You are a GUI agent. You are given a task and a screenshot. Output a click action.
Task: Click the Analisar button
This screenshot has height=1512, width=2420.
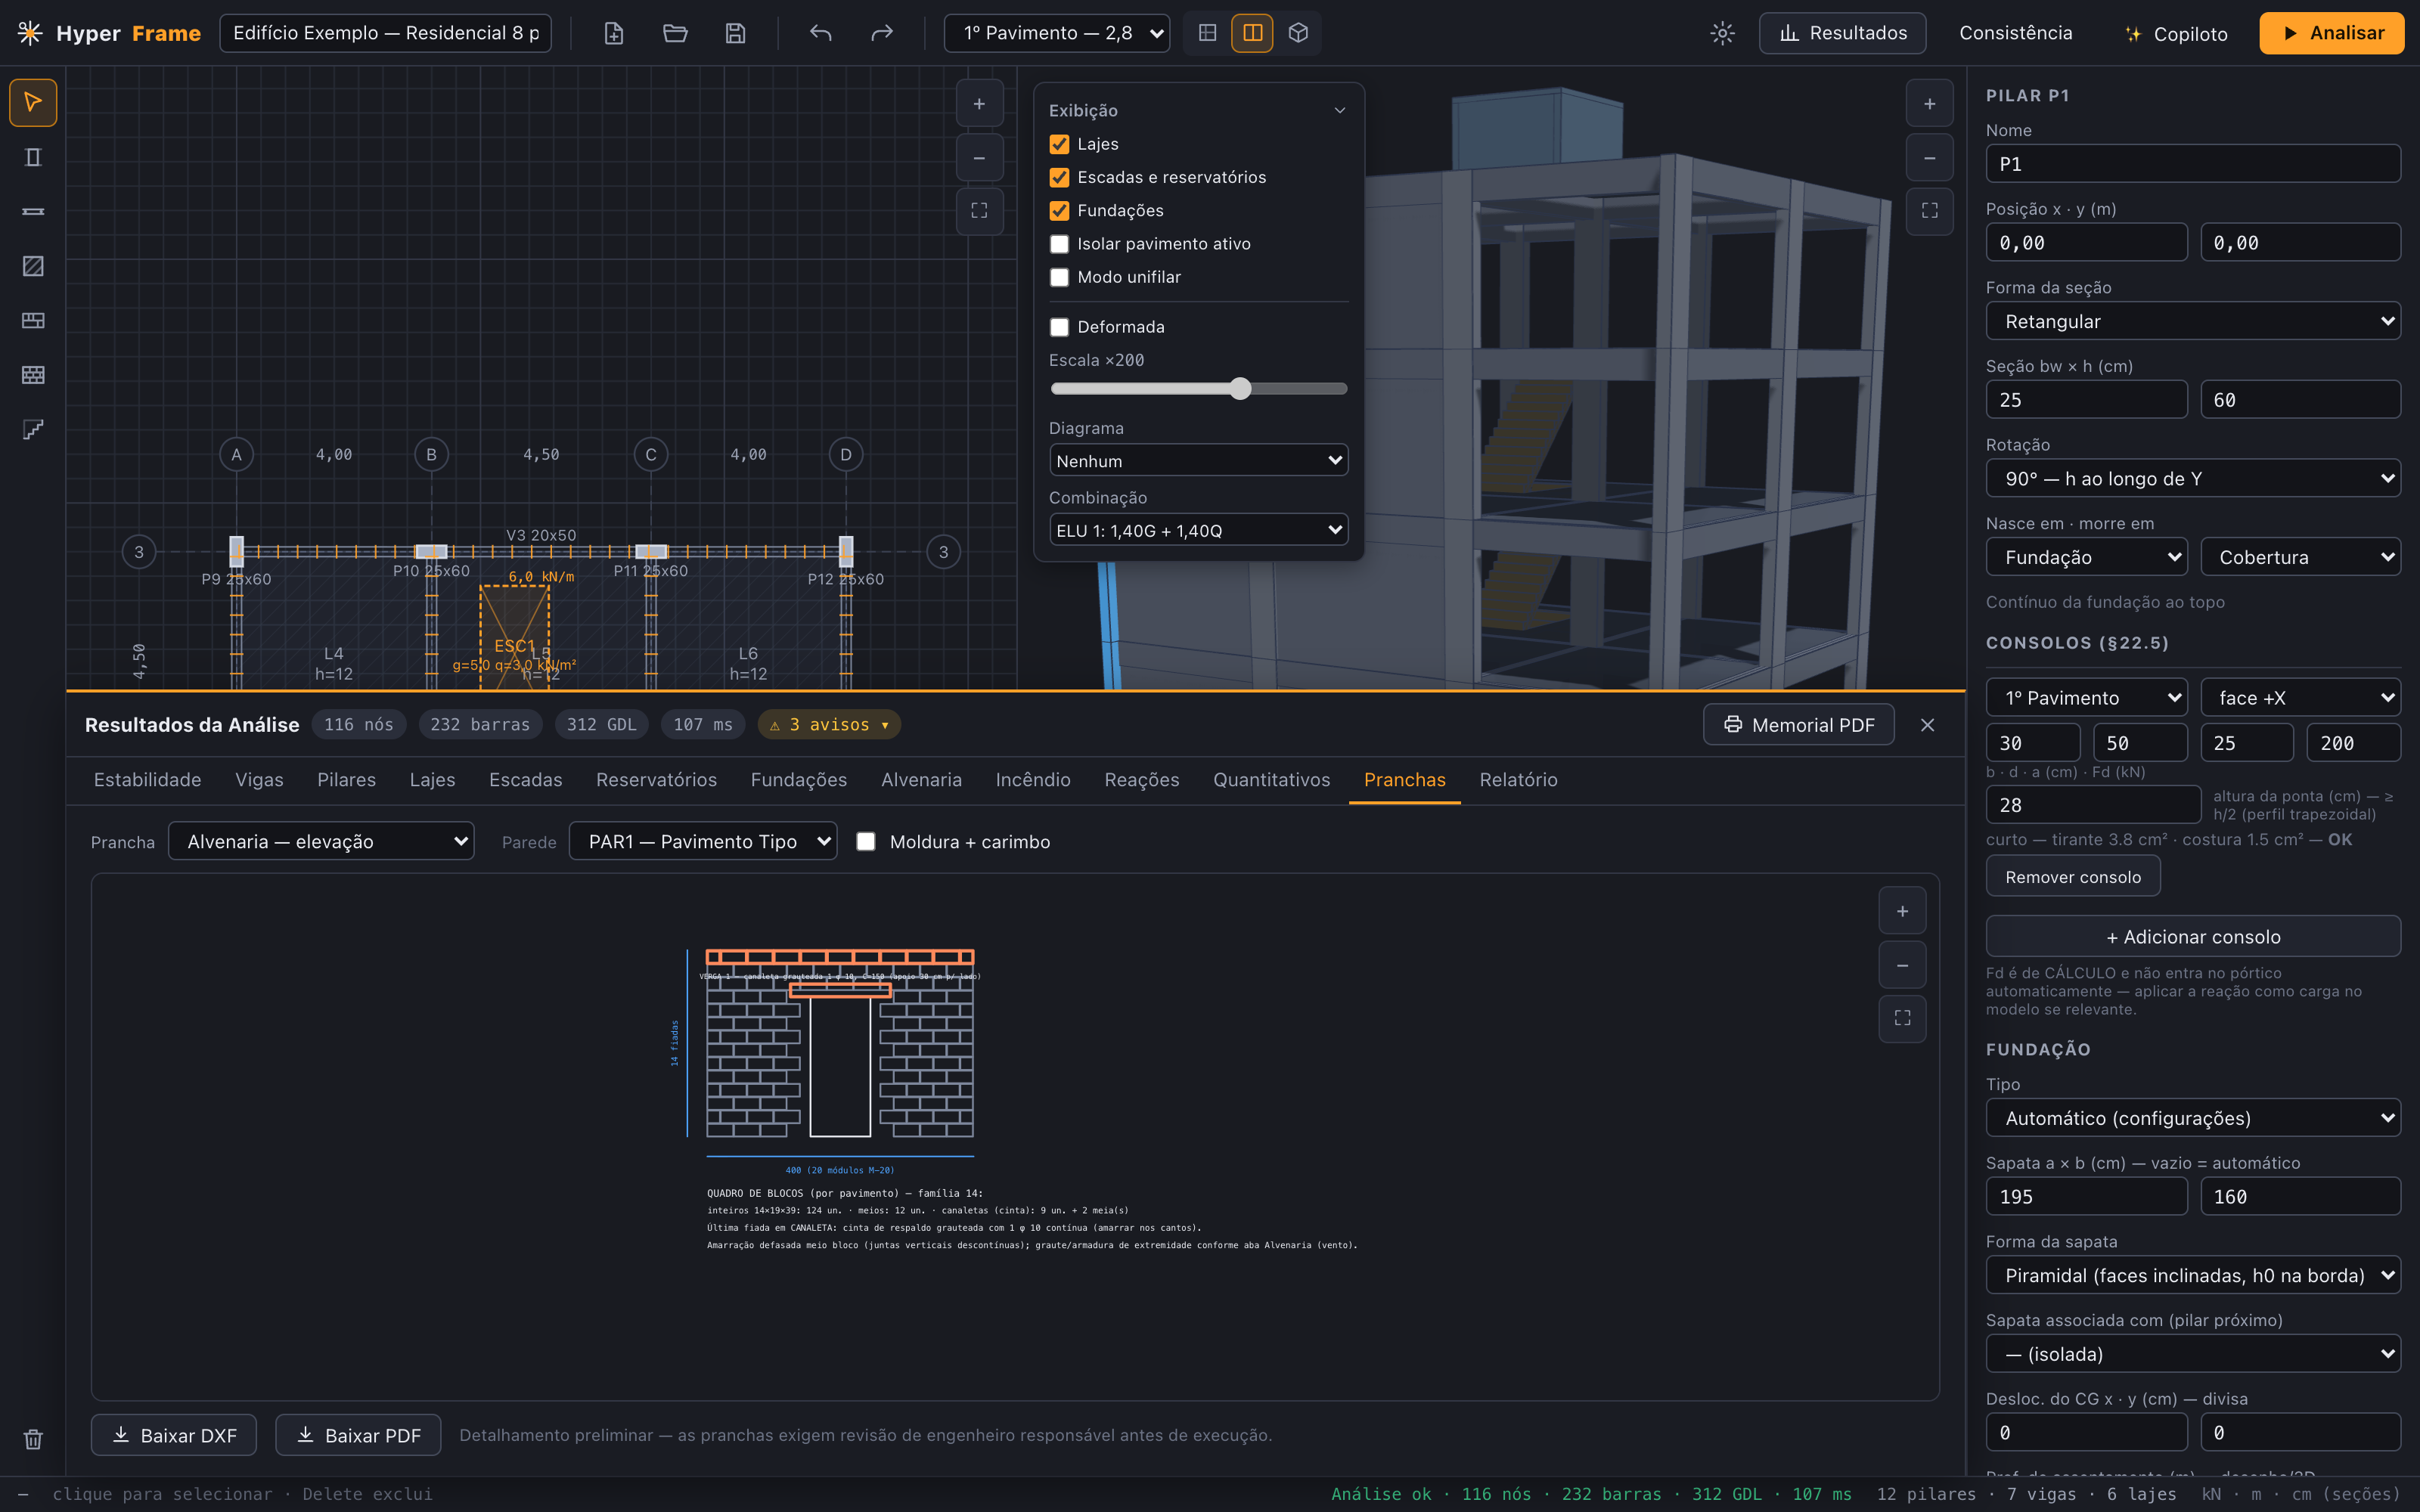point(2331,33)
